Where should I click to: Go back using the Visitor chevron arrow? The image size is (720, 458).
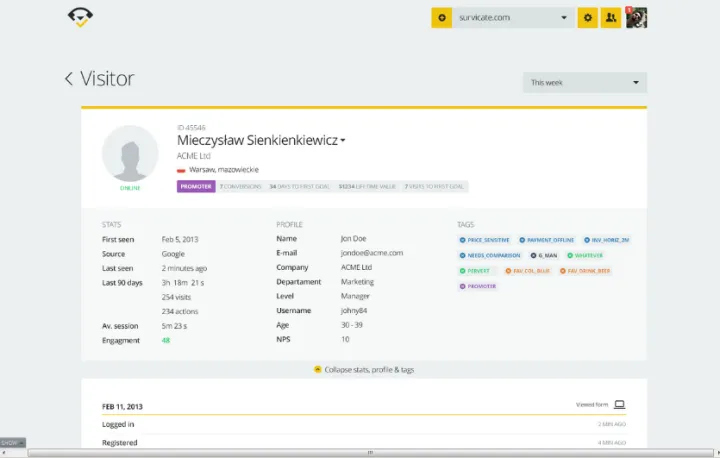coord(69,79)
